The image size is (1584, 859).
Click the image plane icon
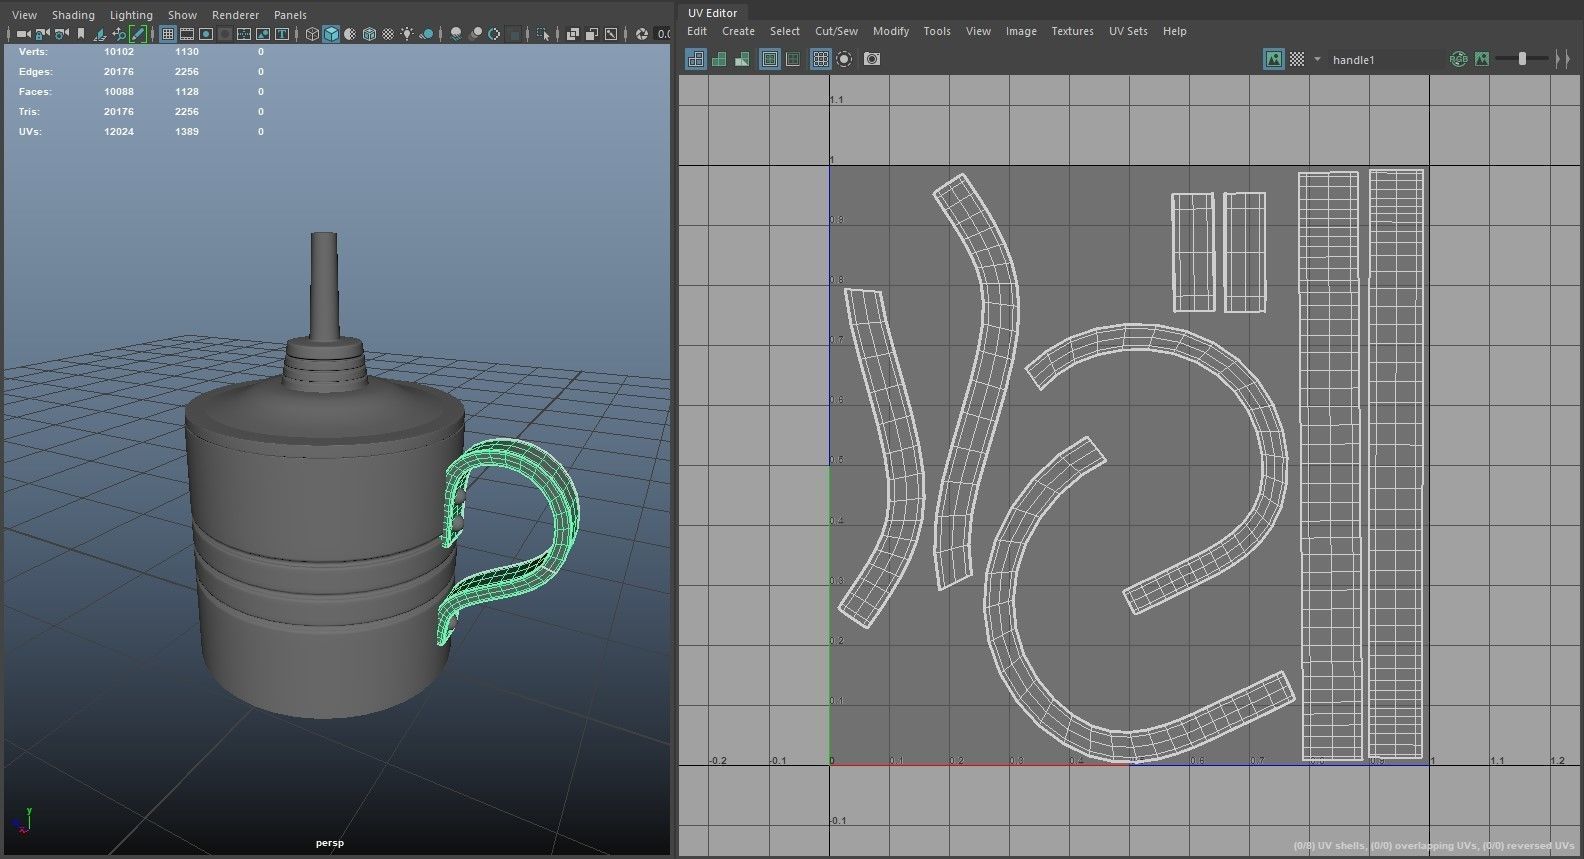click(100, 34)
